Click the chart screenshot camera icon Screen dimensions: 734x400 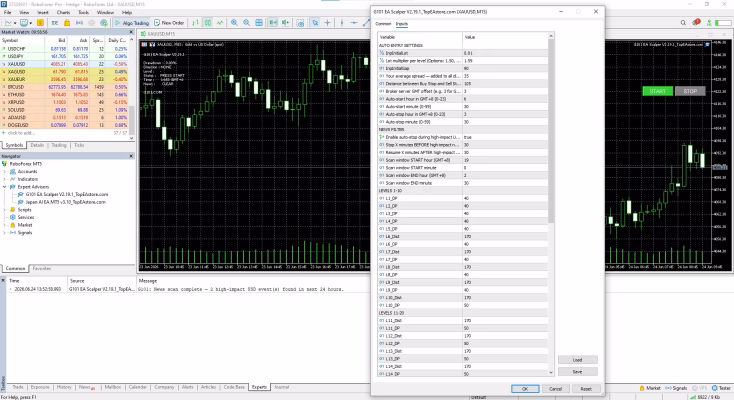[301, 22]
